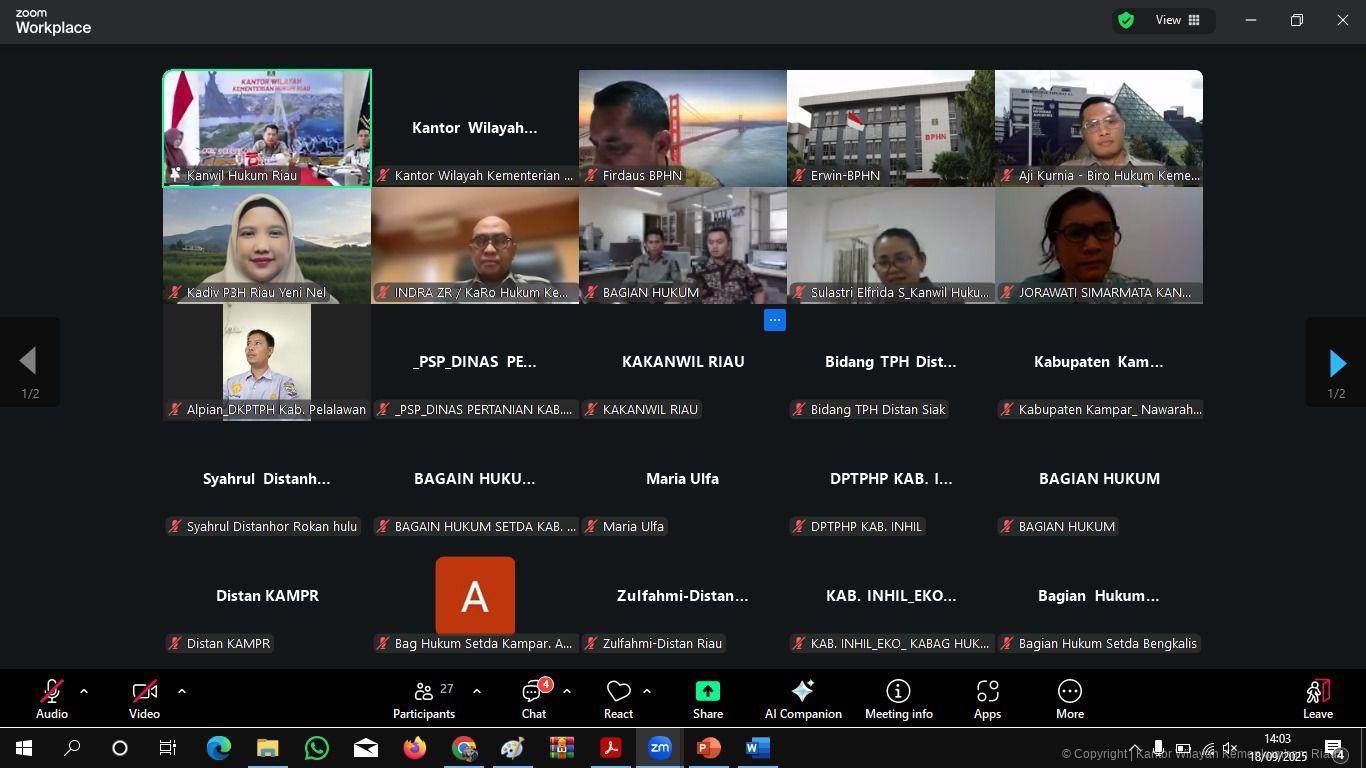The width and height of the screenshot is (1366, 768).
Task: Start sharing screen with Share
Action: pos(707,699)
